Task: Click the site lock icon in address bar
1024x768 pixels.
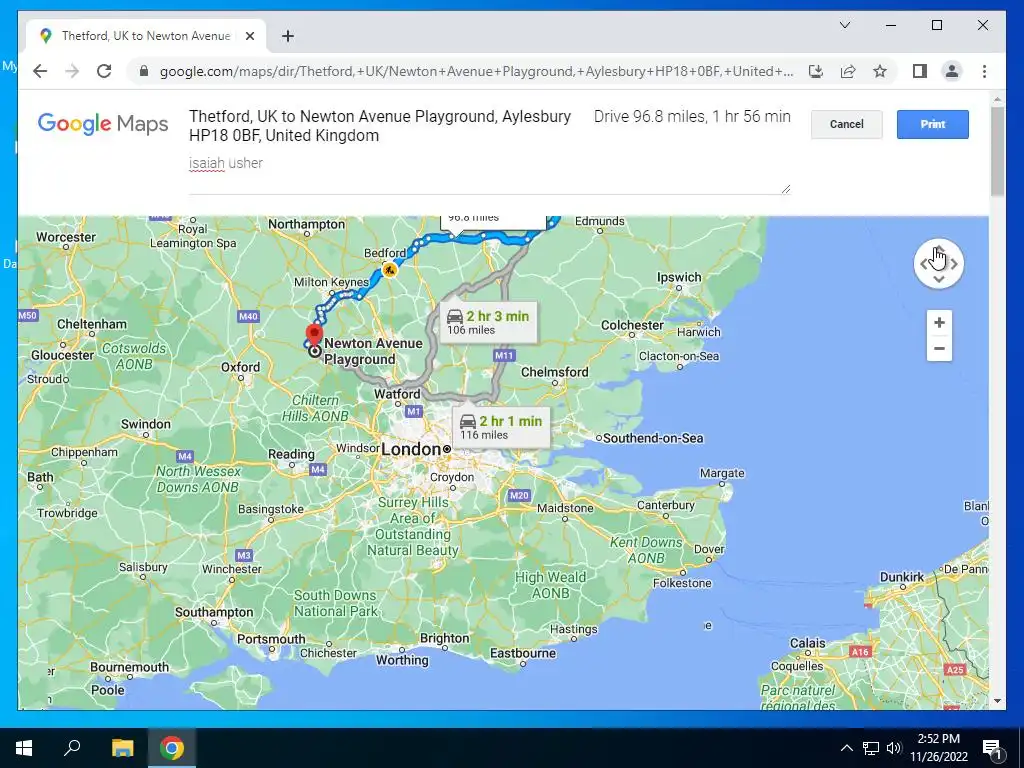Action: (144, 71)
